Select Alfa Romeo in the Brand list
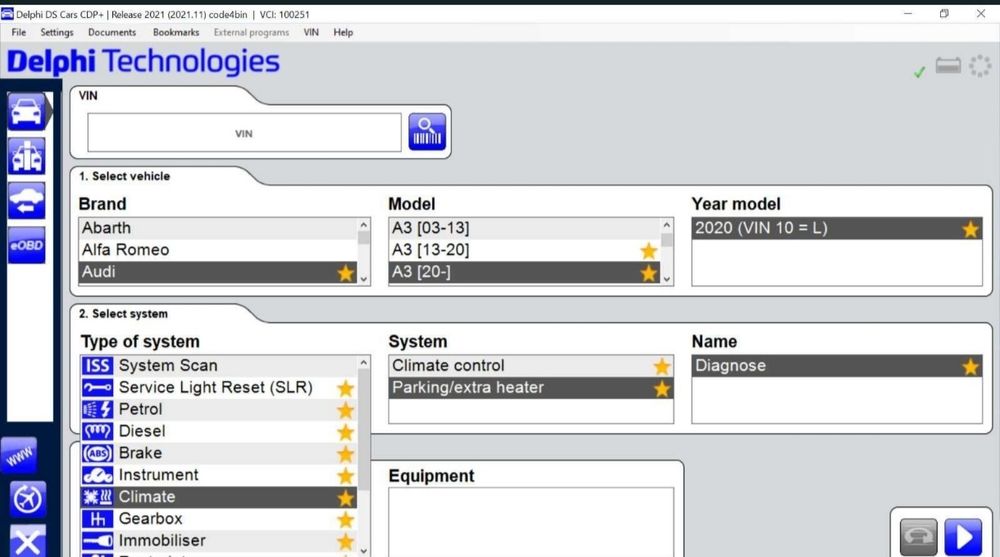This screenshot has width=1000, height=557. [218, 249]
